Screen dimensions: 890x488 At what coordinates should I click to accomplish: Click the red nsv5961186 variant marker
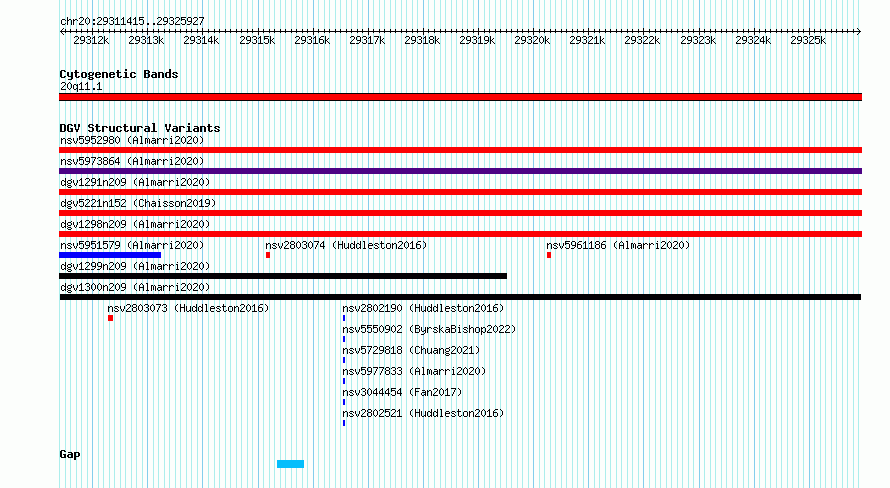point(549,255)
